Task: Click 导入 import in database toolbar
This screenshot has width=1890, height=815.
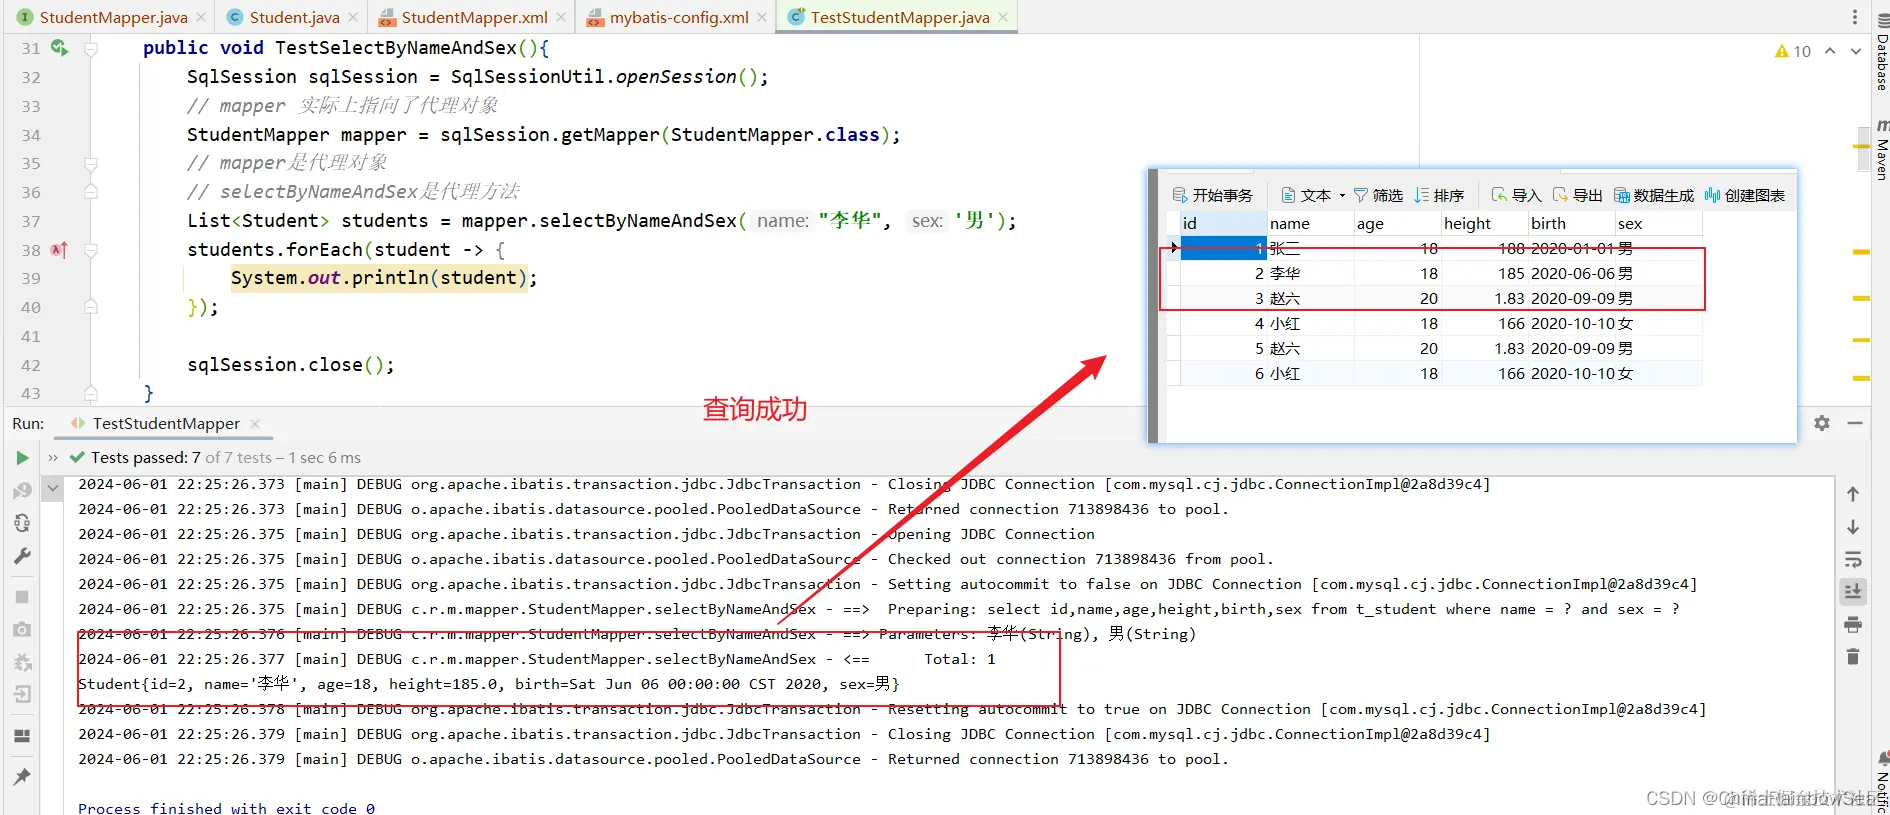Action: click(x=1516, y=195)
